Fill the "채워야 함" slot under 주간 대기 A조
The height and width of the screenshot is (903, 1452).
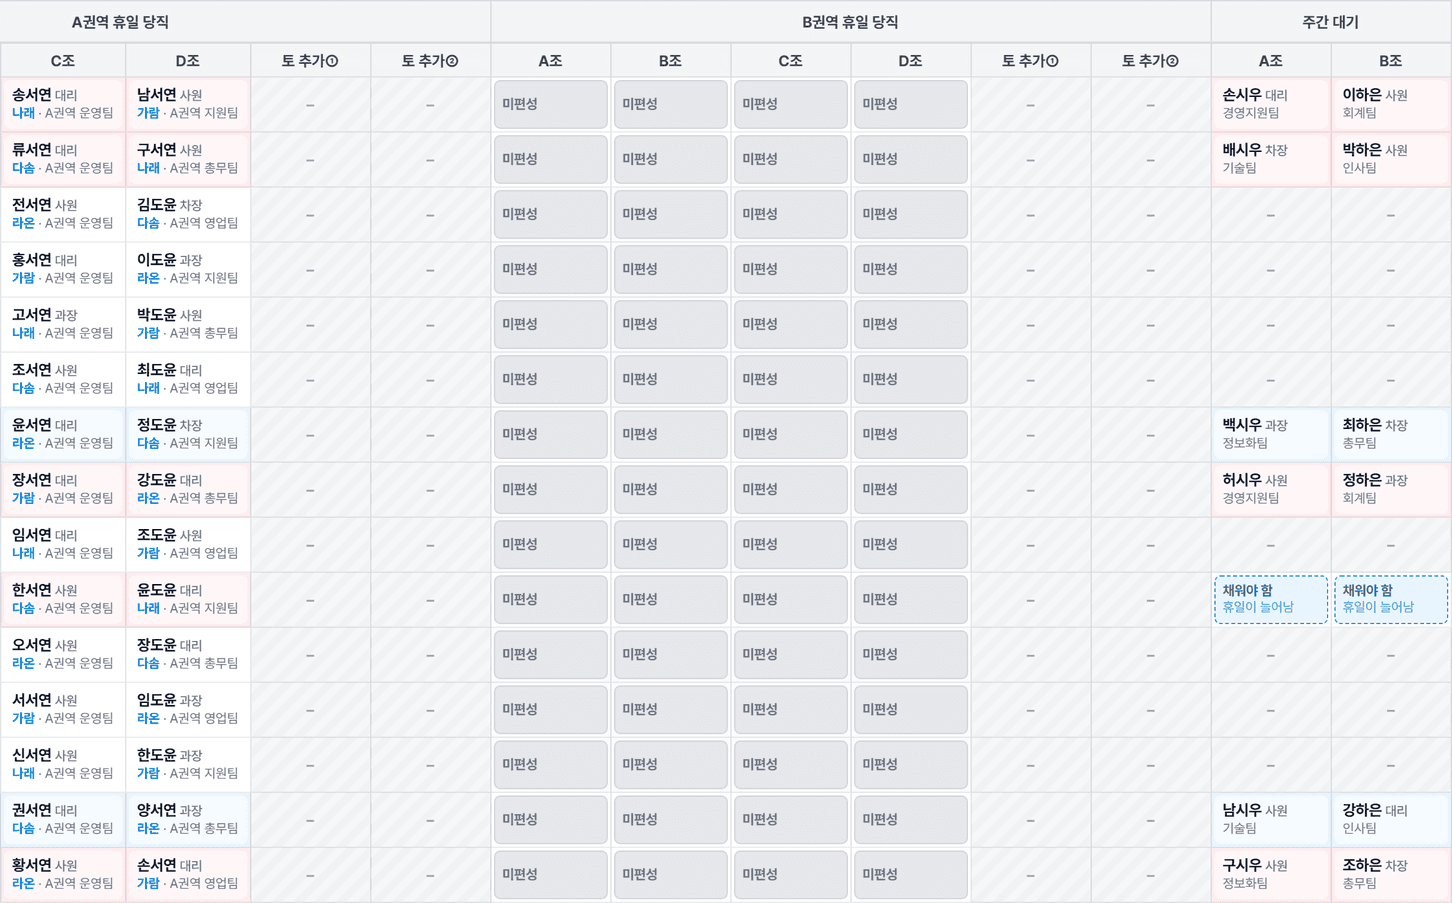[x=1271, y=599]
